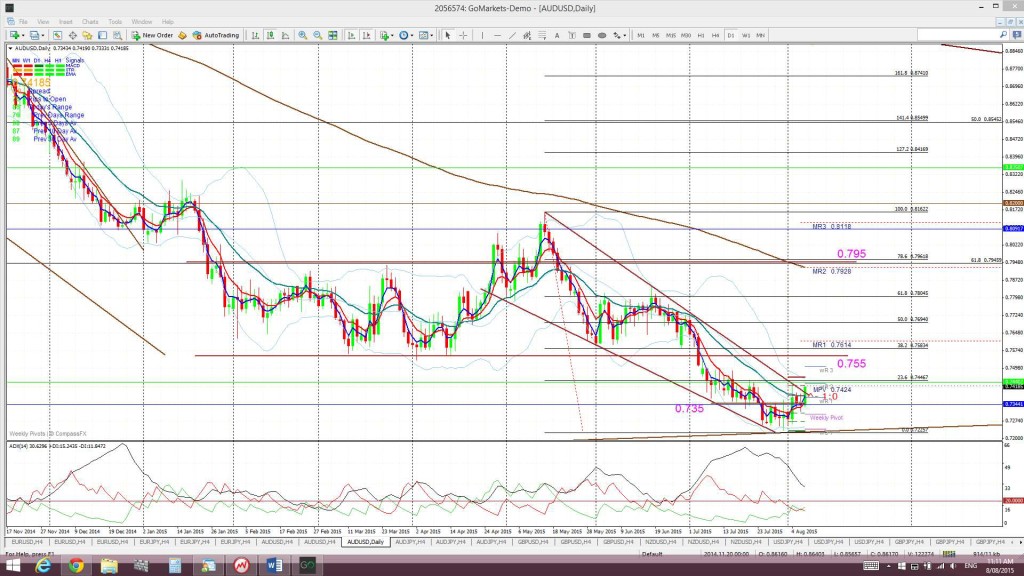Enable candlestick chart display mode
The image size is (1024, 576).
click(270, 35)
